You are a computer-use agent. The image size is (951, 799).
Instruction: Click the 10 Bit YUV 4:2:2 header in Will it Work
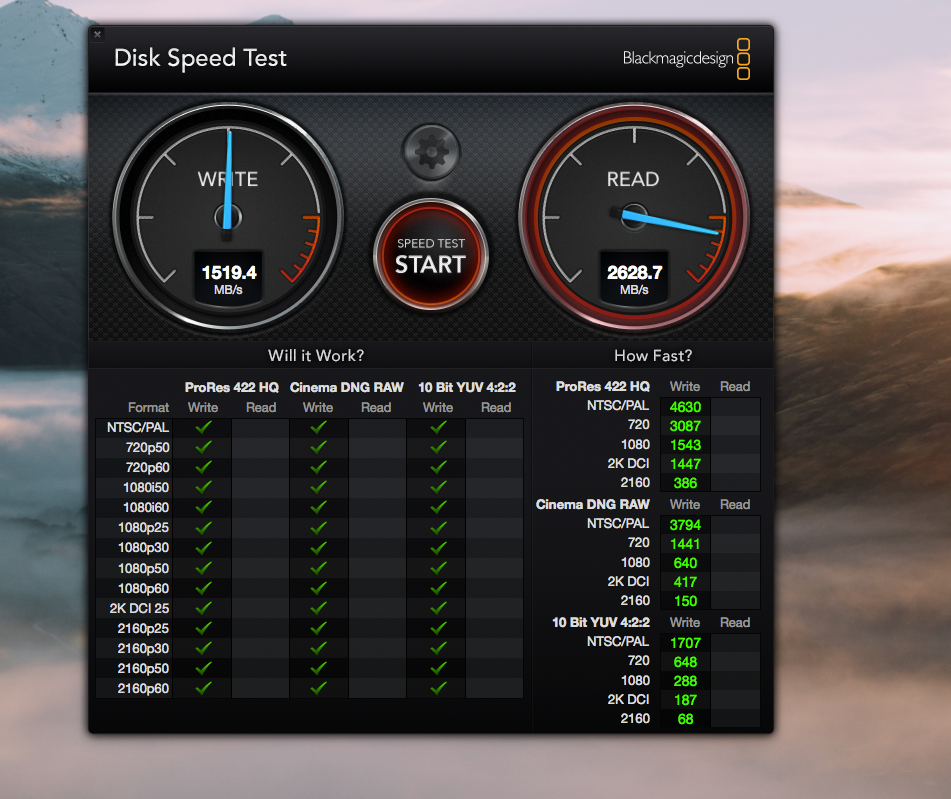click(467, 387)
